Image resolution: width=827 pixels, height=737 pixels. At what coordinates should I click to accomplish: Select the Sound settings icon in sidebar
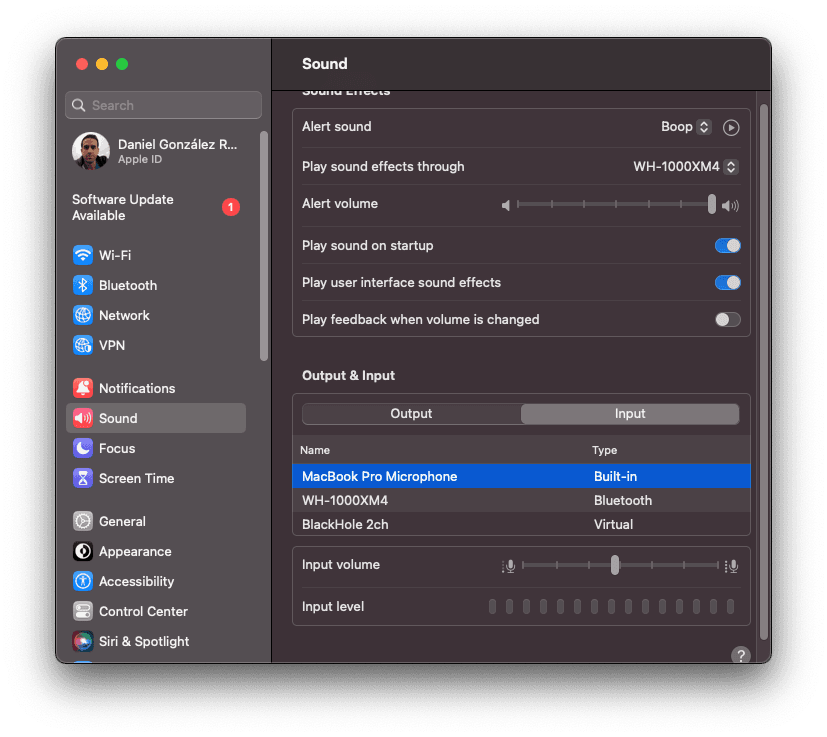pyautogui.click(x=85, y=418)
